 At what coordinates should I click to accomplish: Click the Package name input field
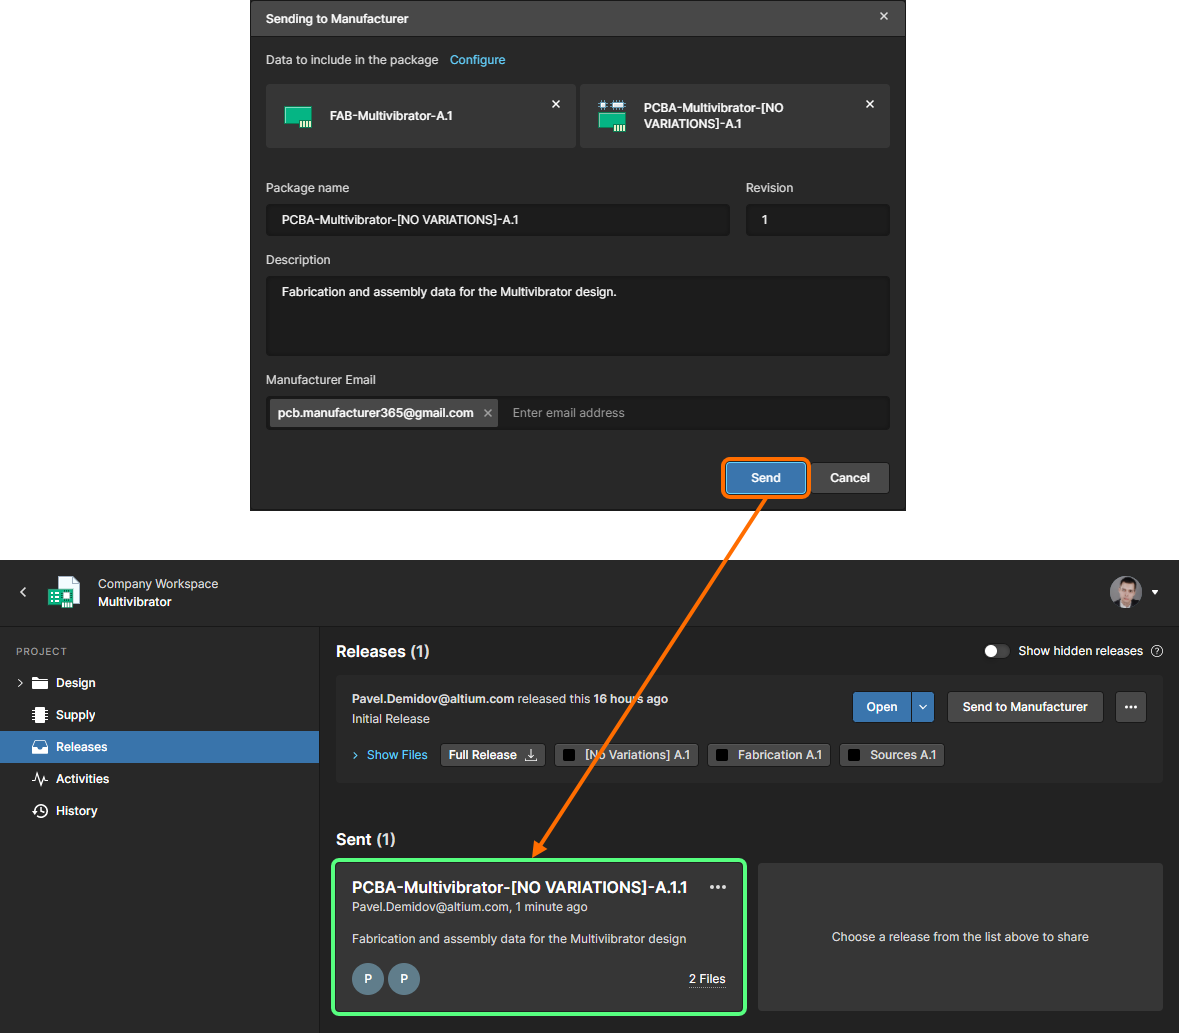(497, 220)
